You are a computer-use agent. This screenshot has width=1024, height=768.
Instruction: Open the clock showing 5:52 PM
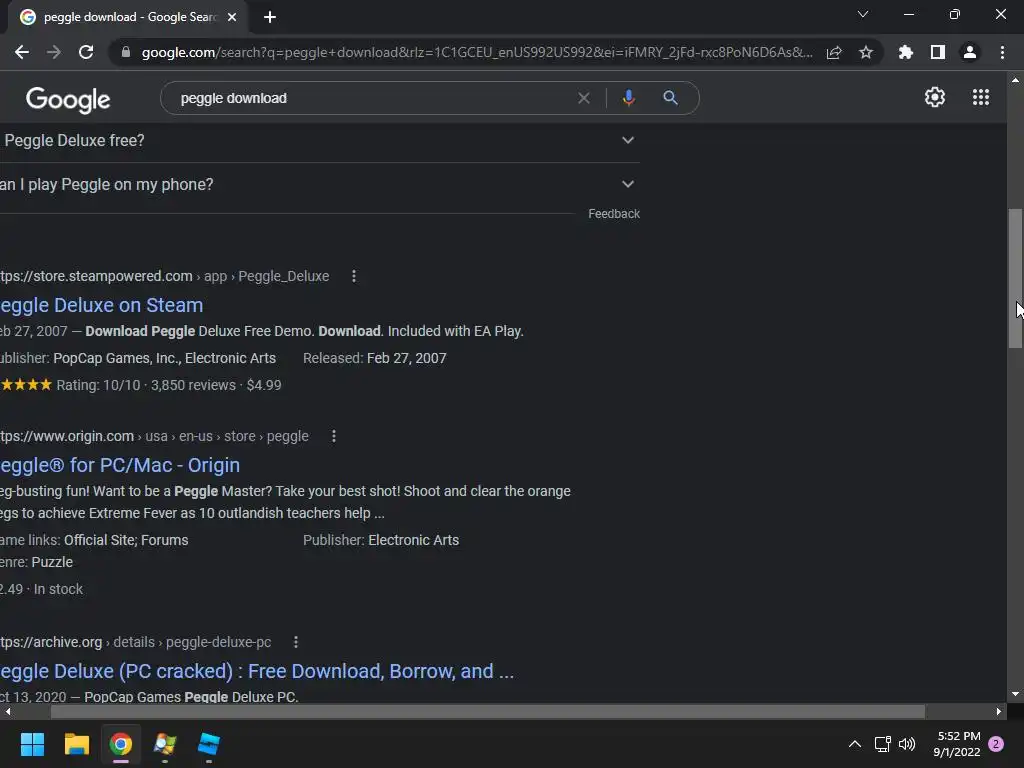click(957, 744)
